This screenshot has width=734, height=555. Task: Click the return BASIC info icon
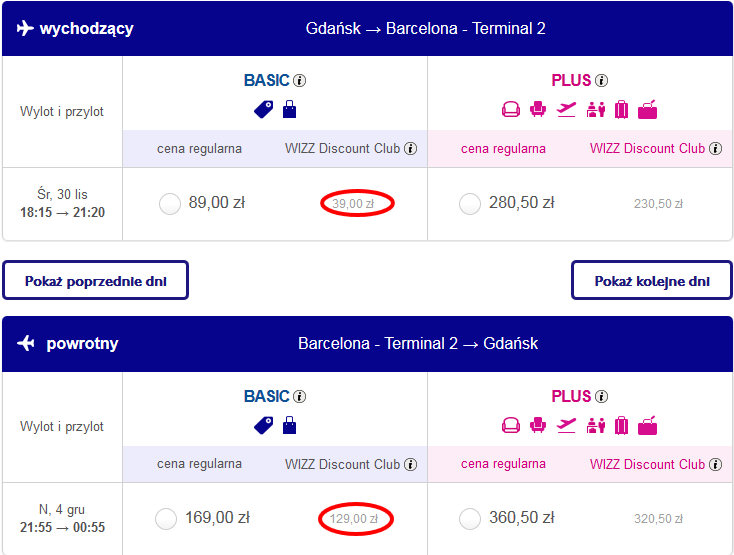pos(300,396)
